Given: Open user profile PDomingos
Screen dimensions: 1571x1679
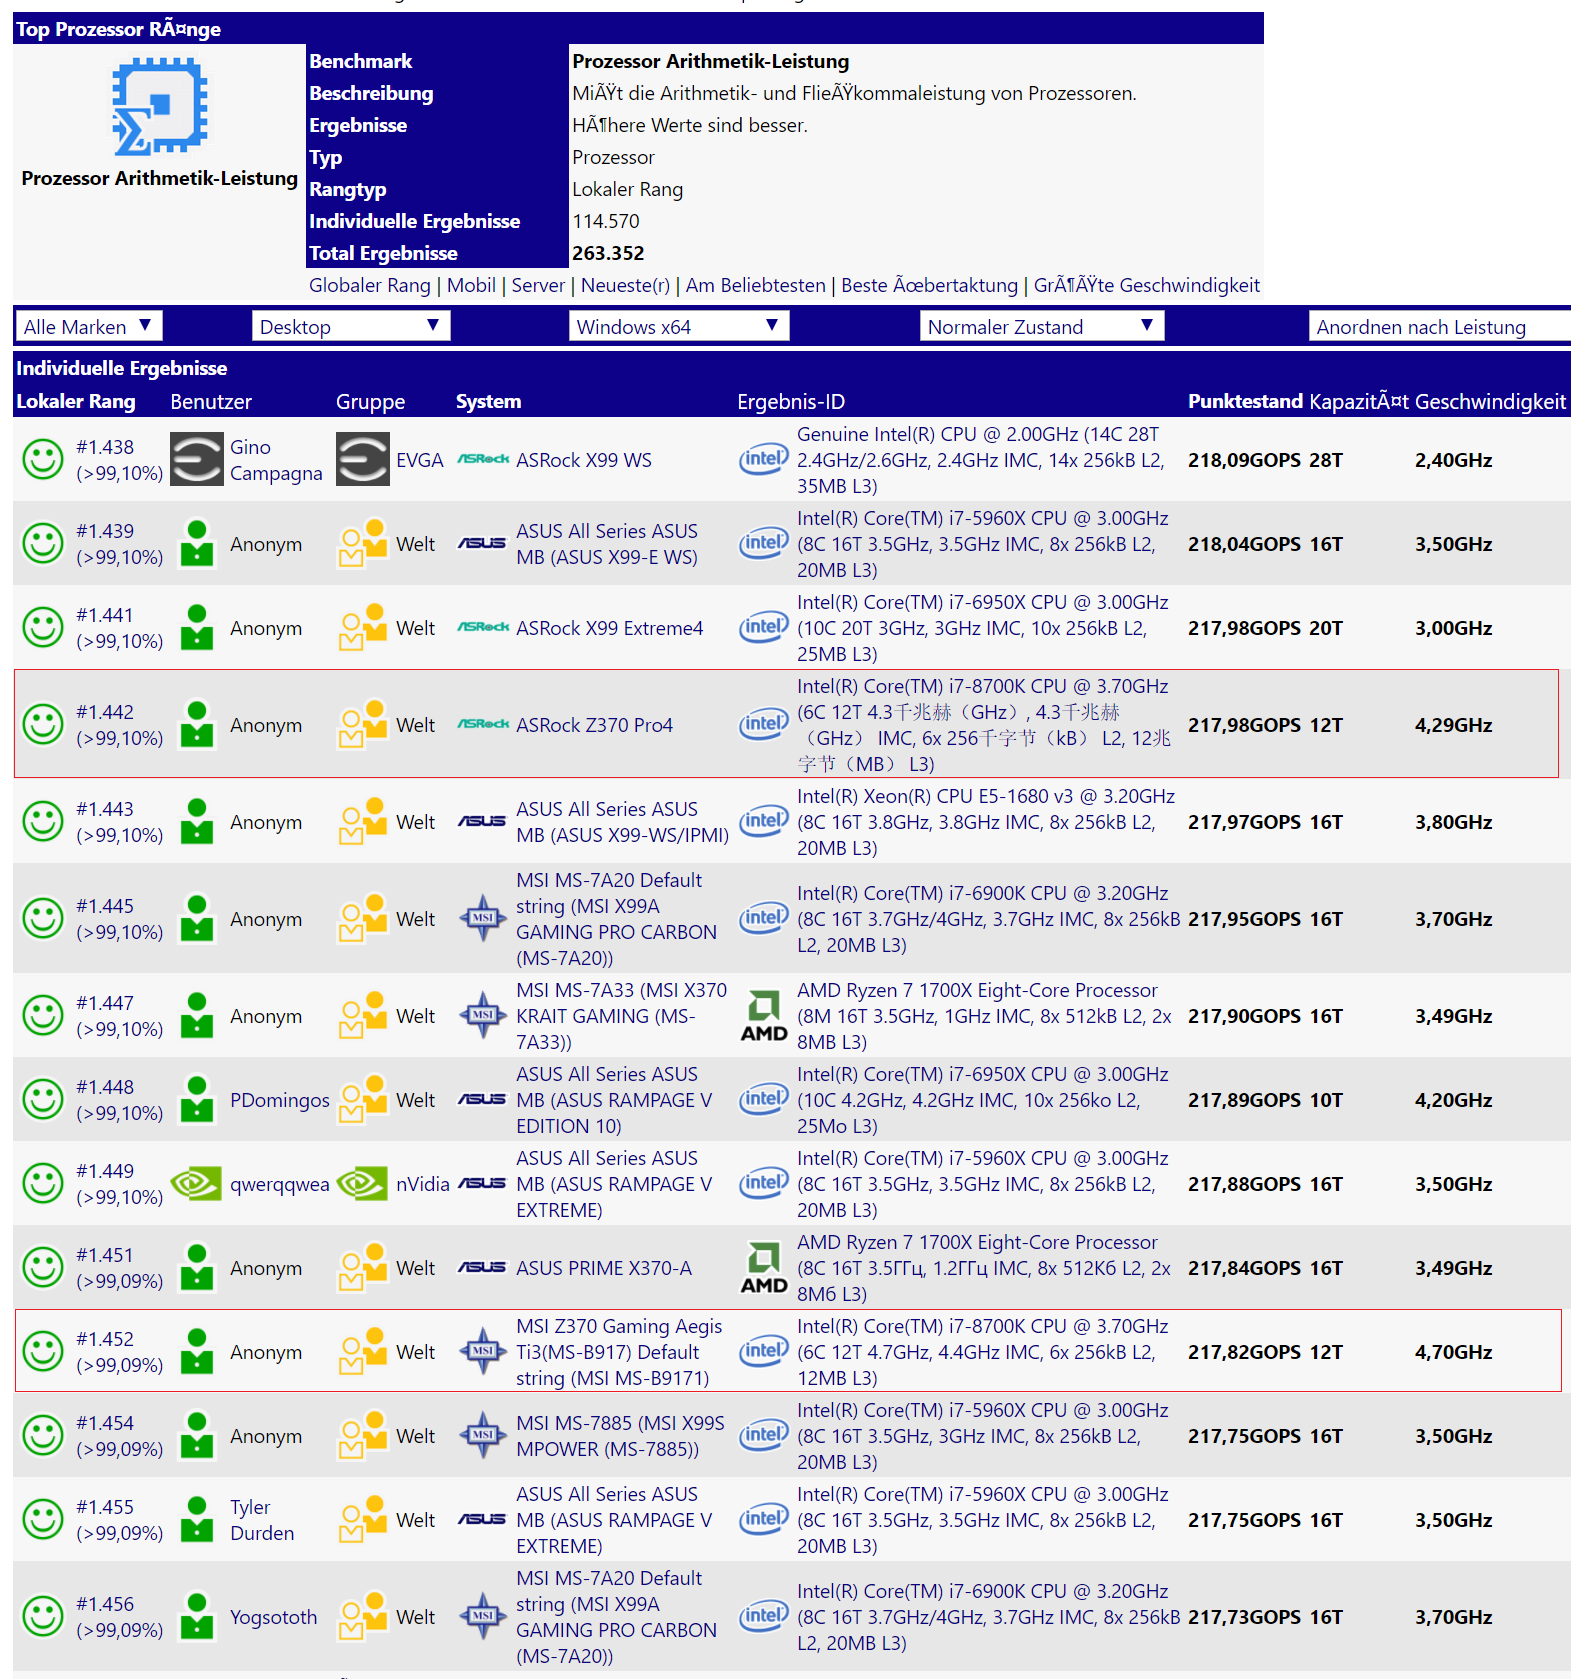Looking at the screenshot, I should pos(280,1100).
